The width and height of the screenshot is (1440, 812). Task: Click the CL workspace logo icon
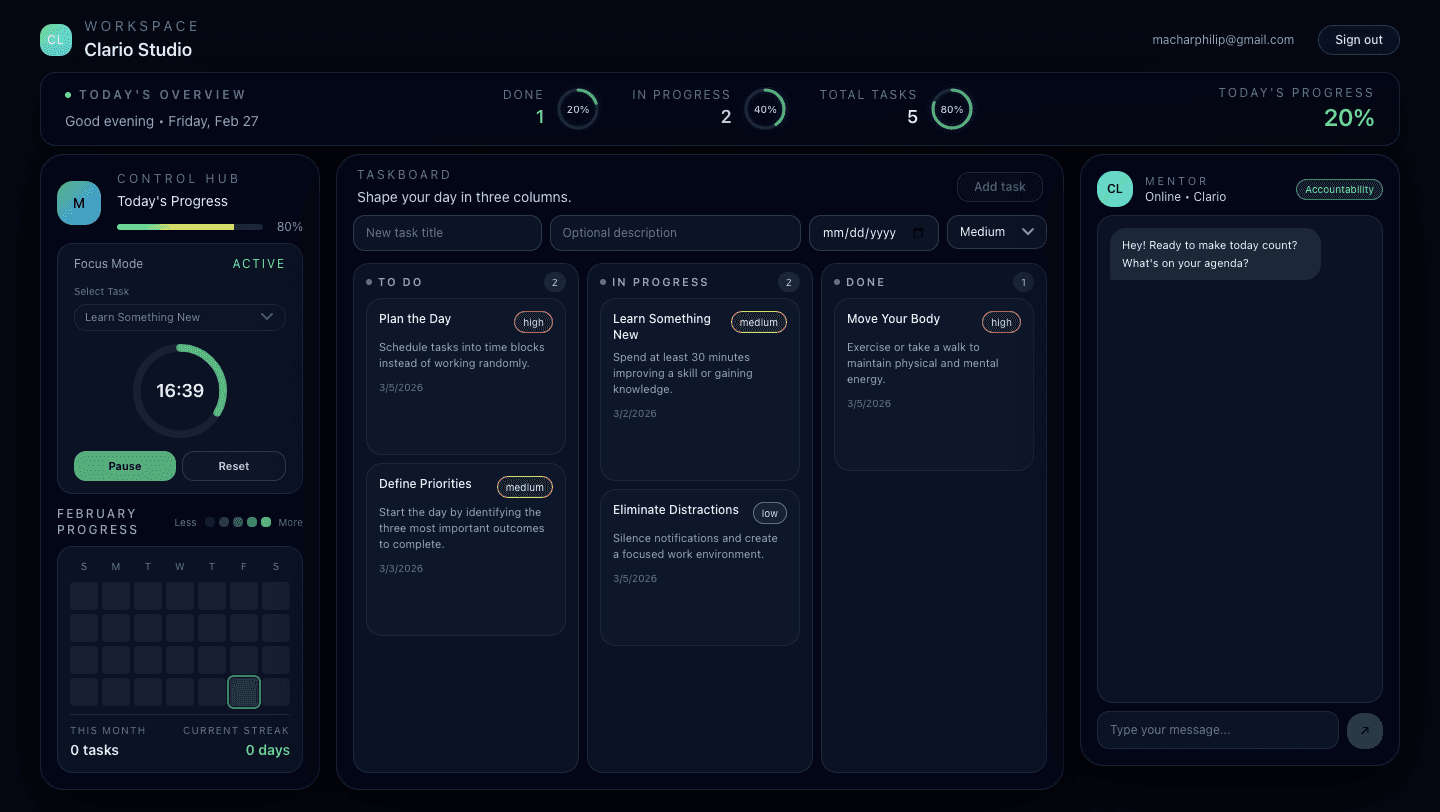[x=56, y=40]
